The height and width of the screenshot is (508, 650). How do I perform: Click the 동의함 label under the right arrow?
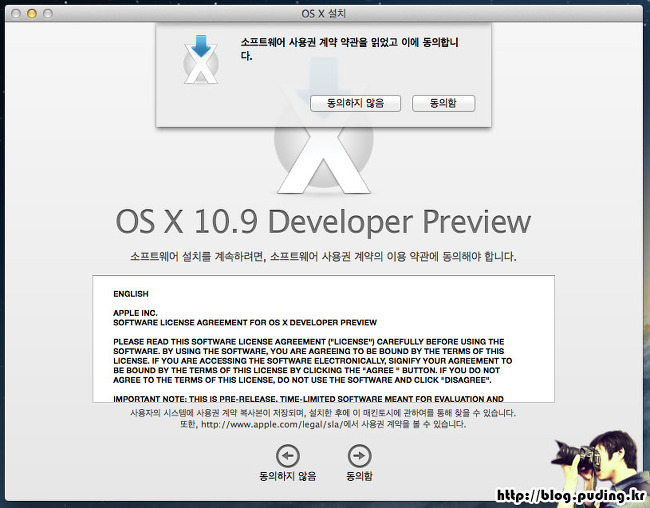coord(359,476)
